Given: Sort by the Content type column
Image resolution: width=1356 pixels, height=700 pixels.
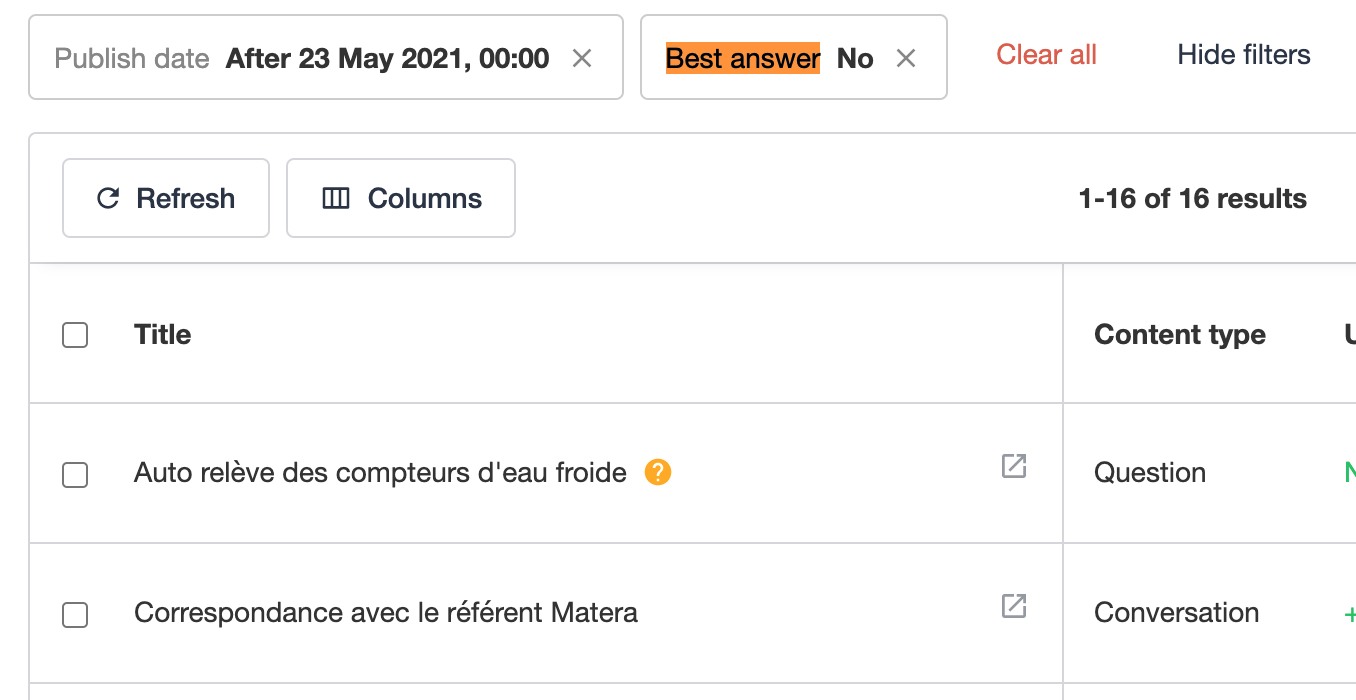Looking at the screenshot, I should click(x=1180, y=334).
